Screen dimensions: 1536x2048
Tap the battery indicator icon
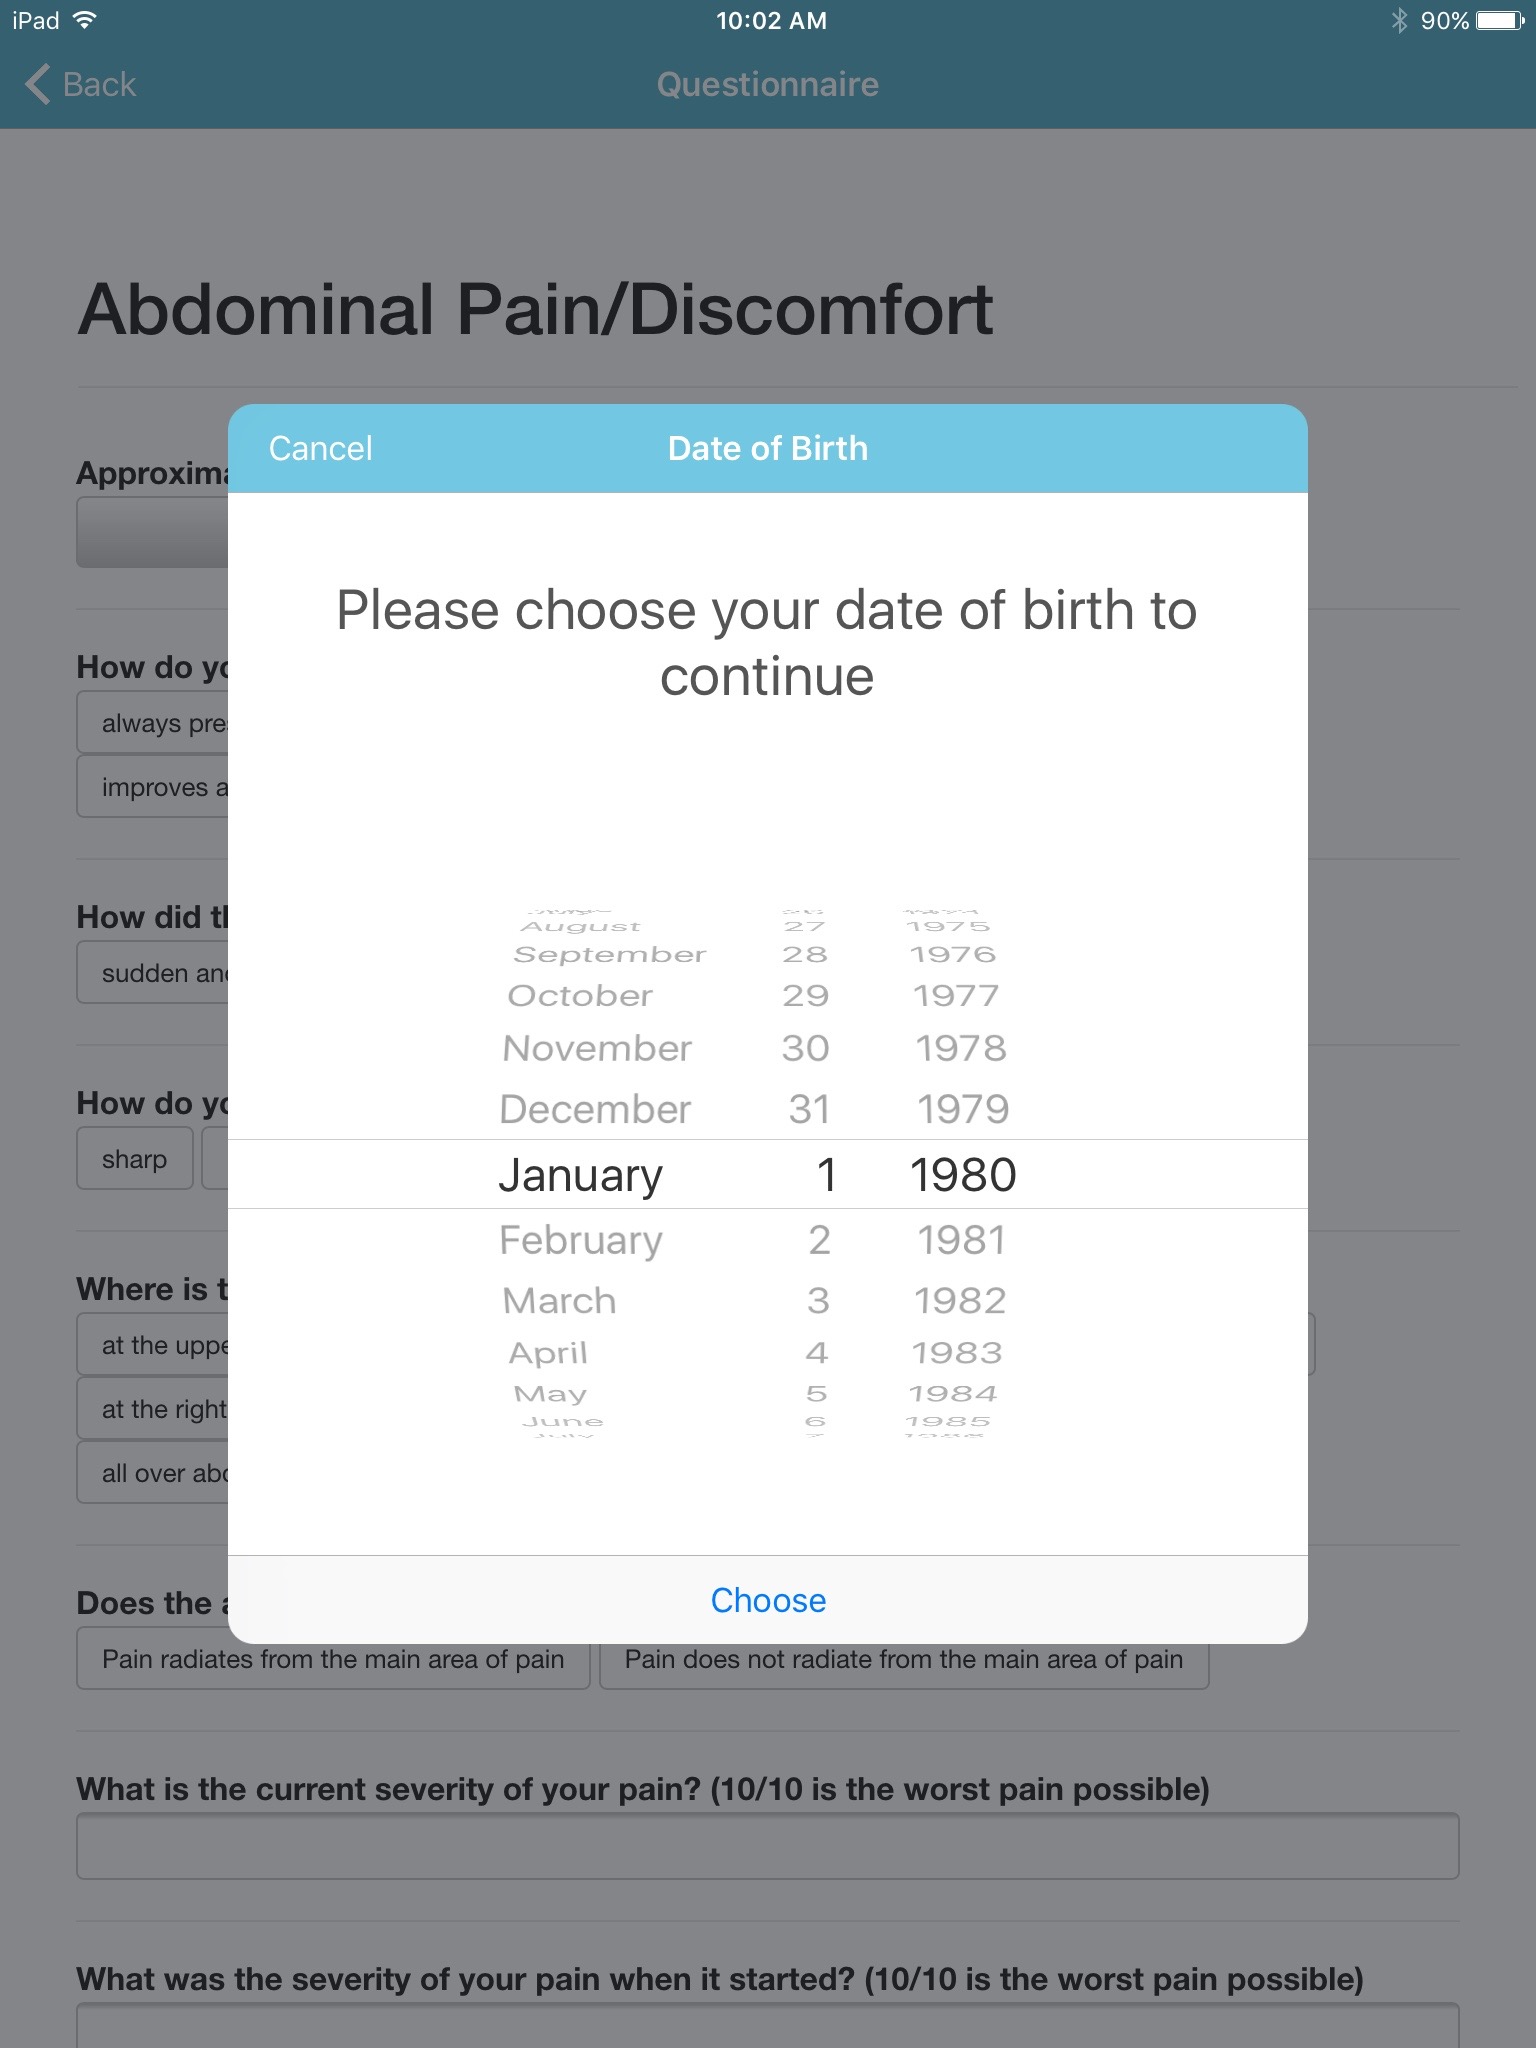coord(1500,20)
